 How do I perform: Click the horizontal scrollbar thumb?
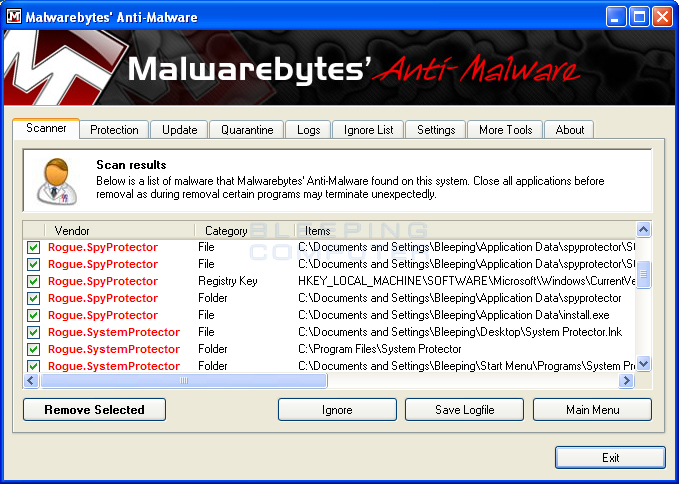click(184, 381)
